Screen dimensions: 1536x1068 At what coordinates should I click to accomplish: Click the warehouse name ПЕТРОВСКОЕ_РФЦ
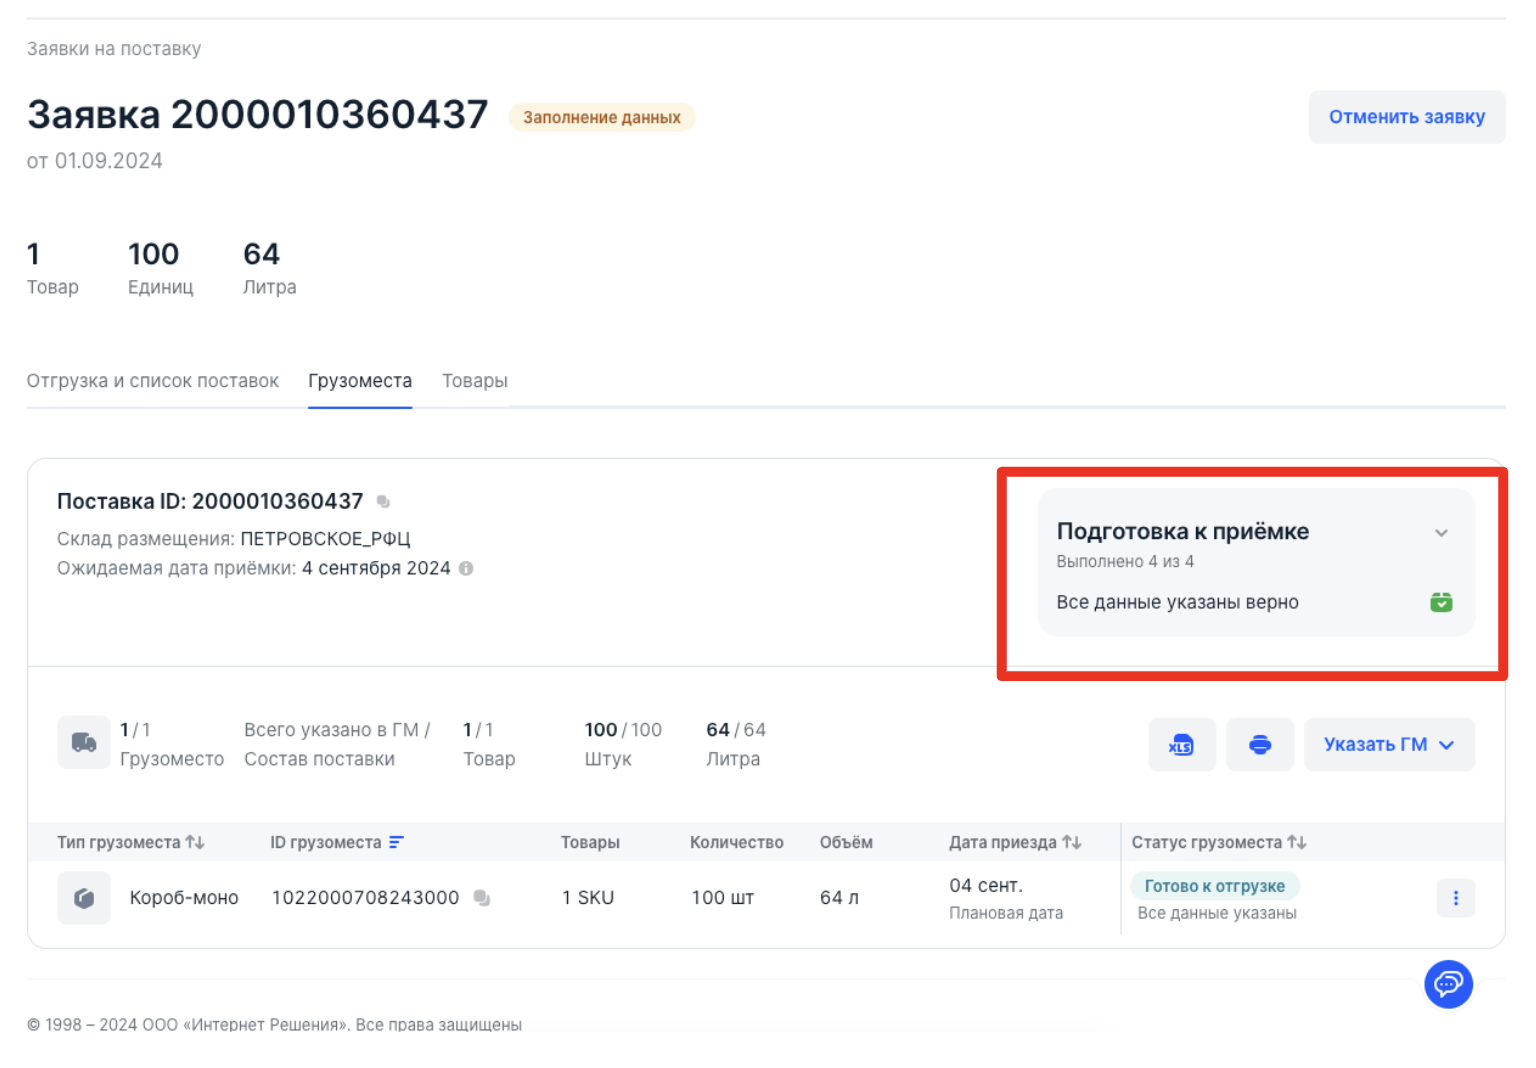coord(326,539)
